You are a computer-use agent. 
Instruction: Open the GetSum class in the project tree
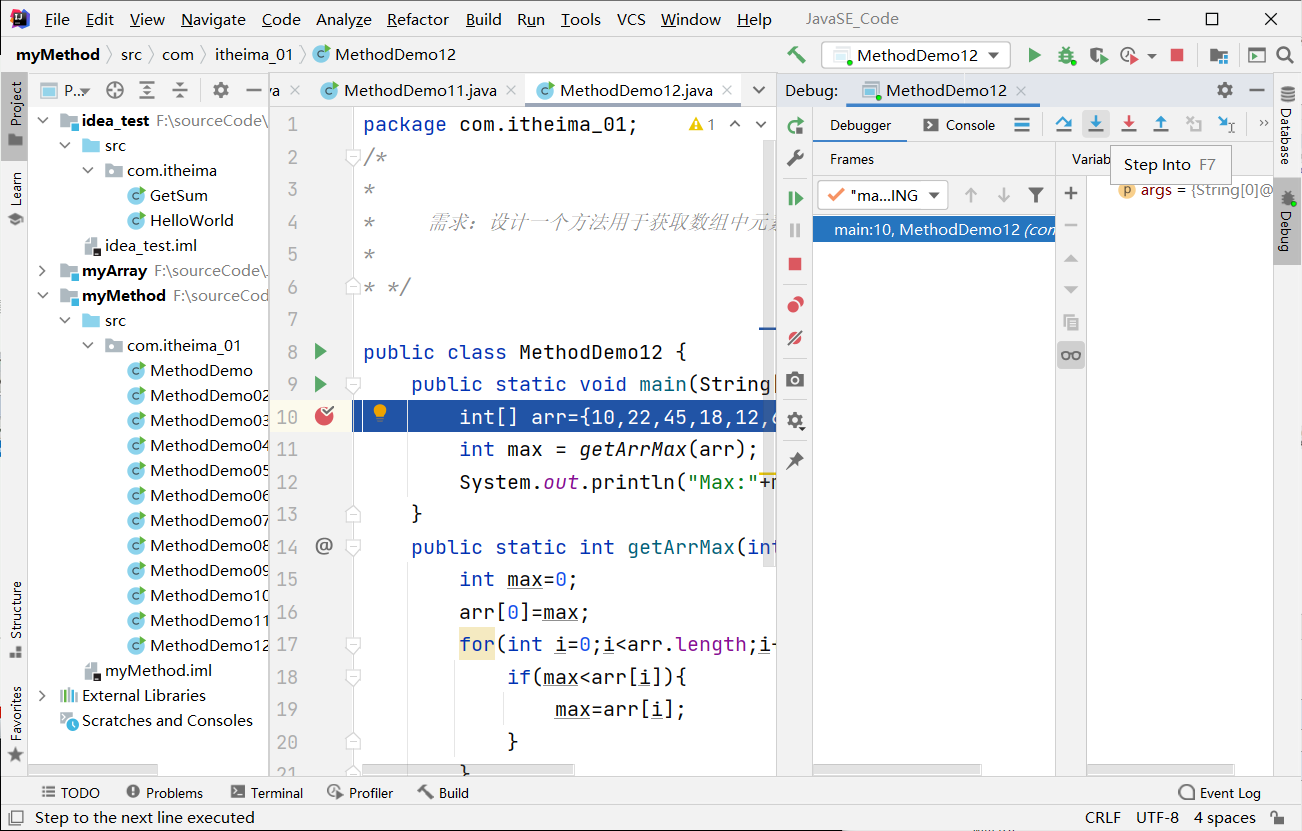click(x=178, y=196)
